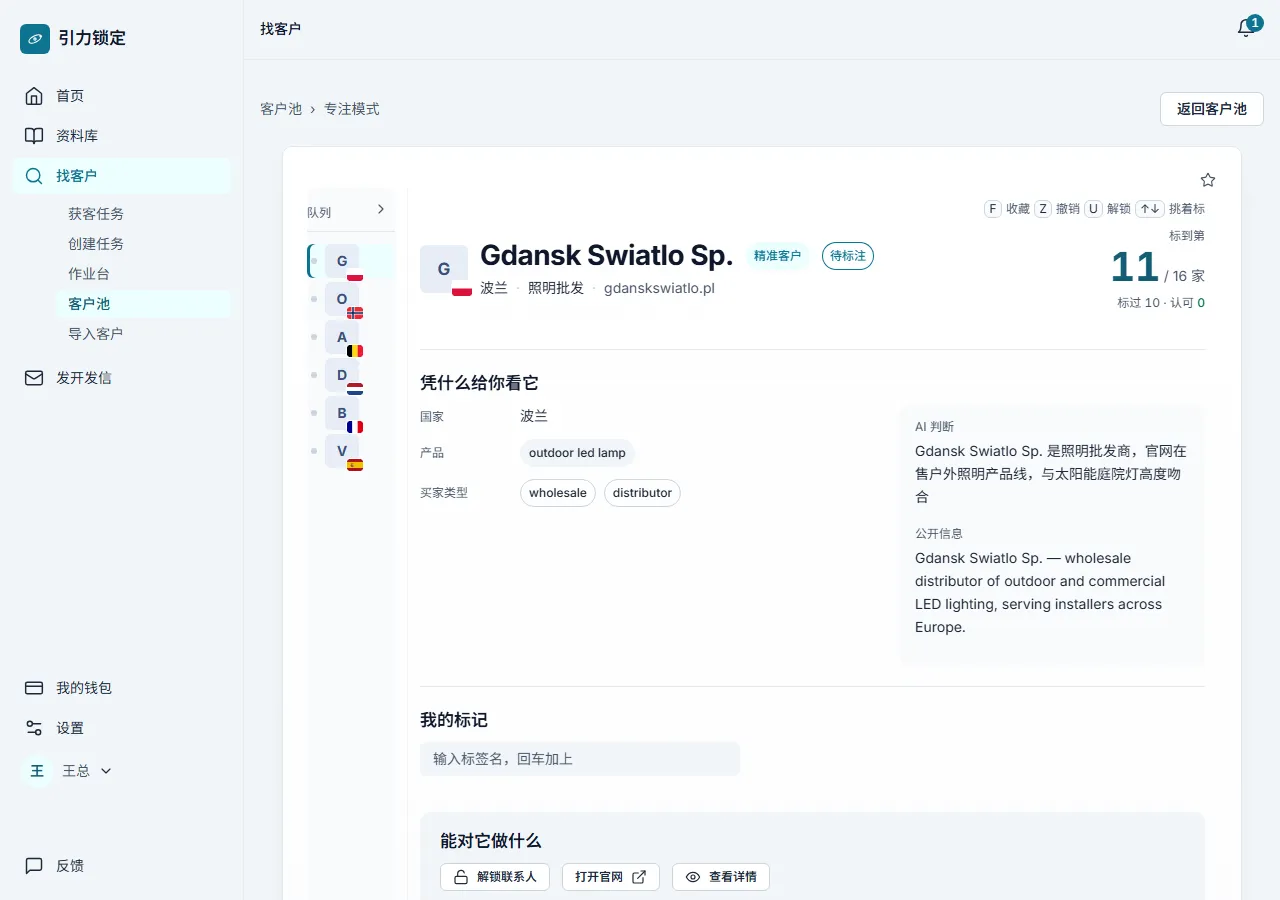Click the 查看详情 button
Viewport: 1280px width, 900px height.
click(x=721, y=877)
